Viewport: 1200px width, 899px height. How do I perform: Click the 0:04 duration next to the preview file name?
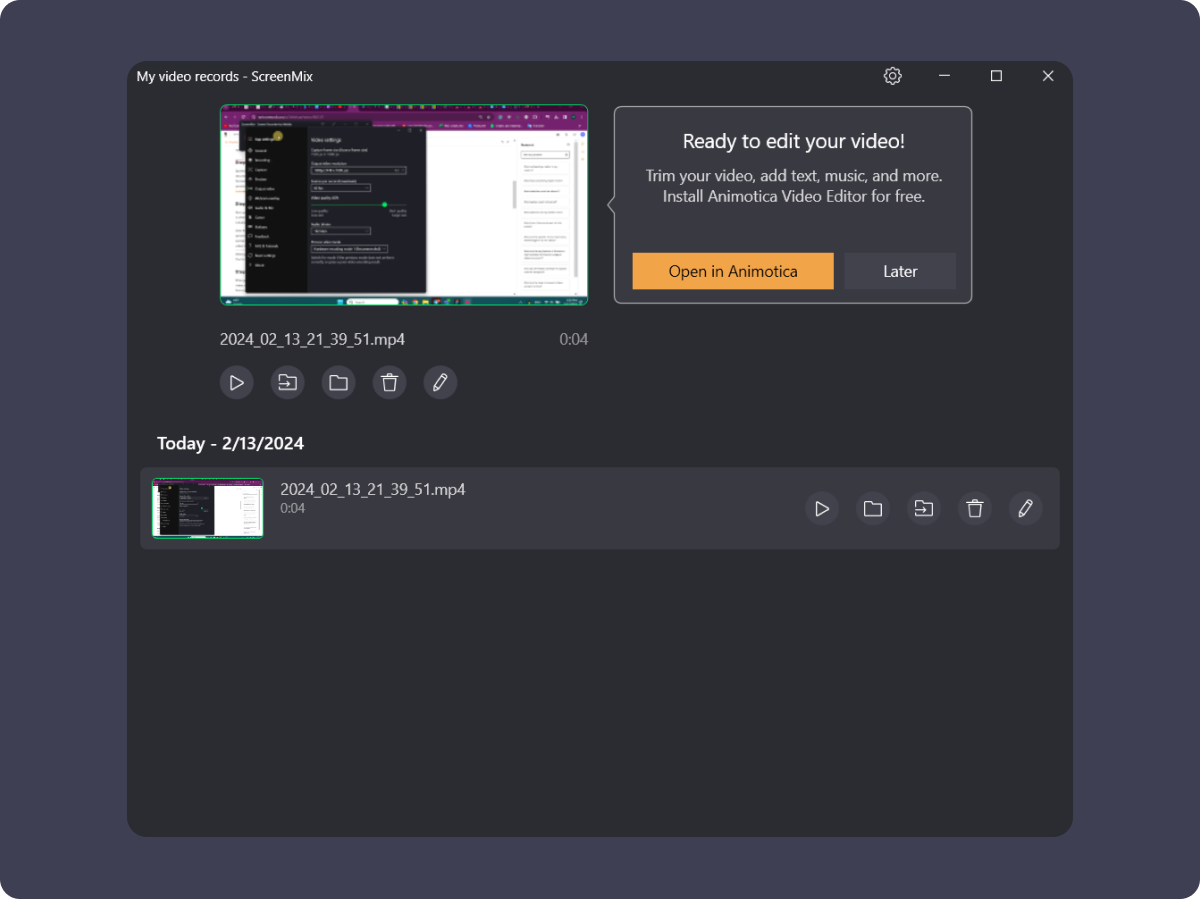pos(574,339)
